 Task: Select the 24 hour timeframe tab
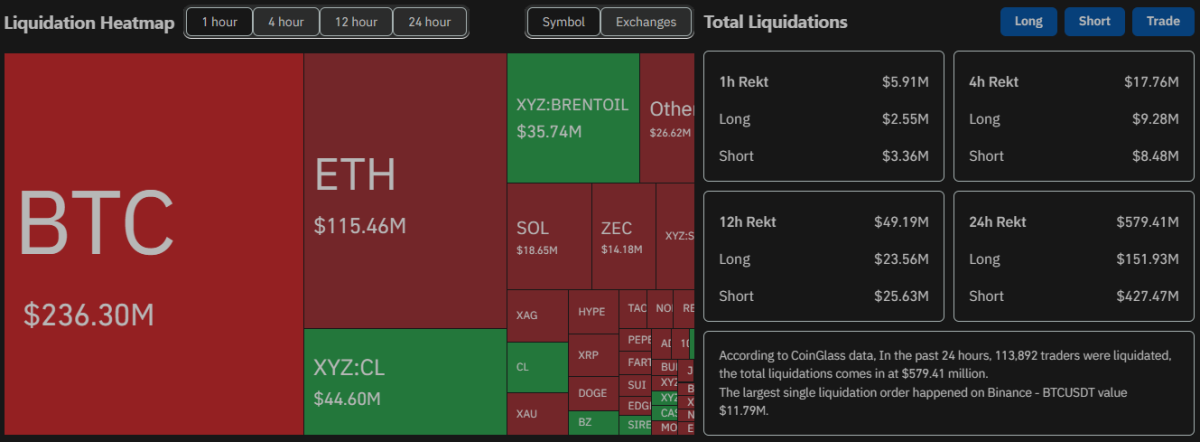[430, 22]
